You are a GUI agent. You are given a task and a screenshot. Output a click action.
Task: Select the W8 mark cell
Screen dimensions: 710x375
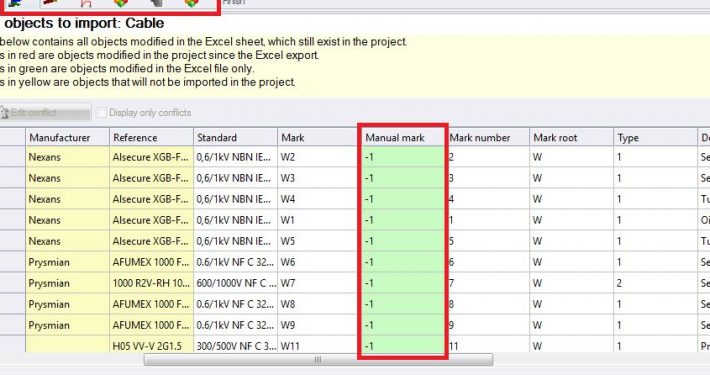click(x=319, y=304)
